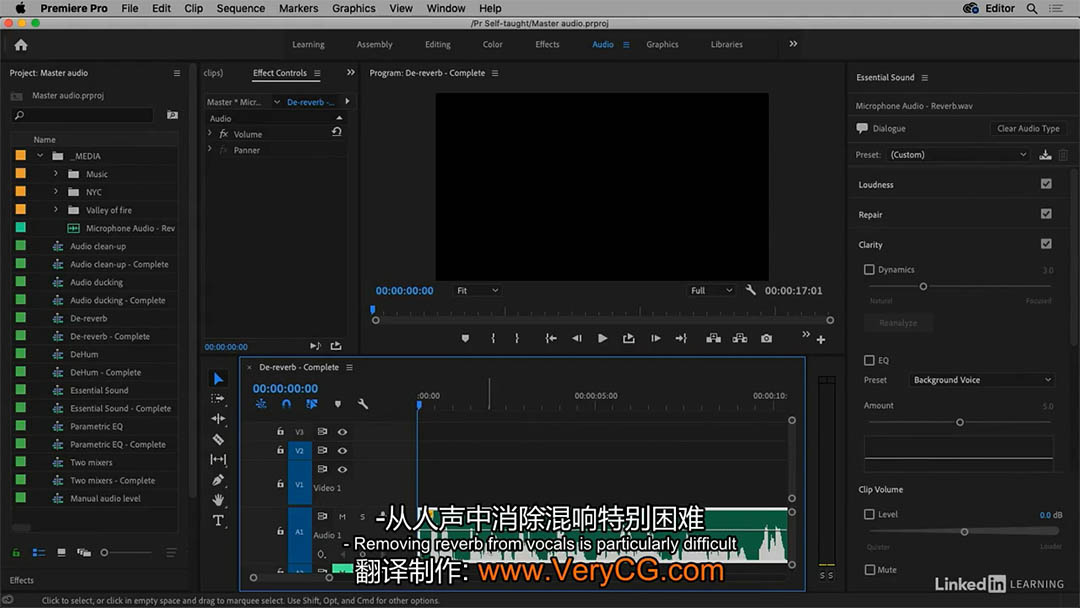Screen dimensions: 1080x608
Task: Open the Full playback resolution dropdown
Action: [712, 291]
